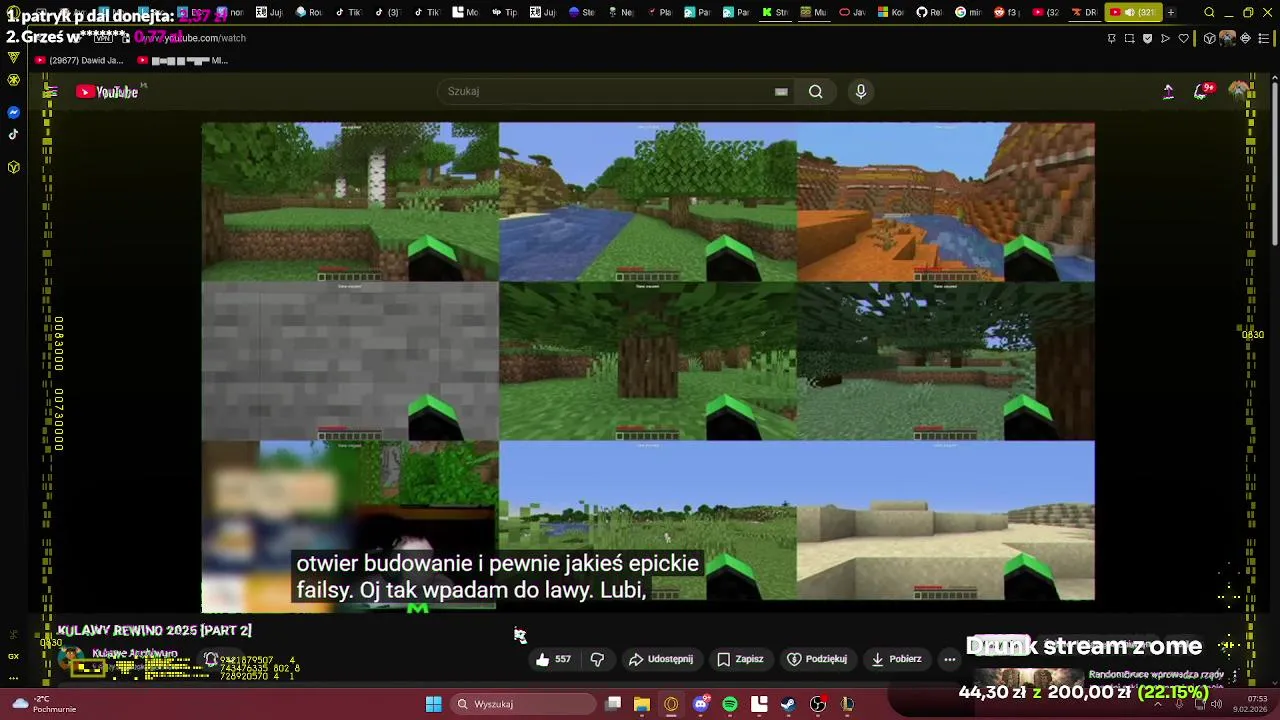Switch to the Kick Str browser tab
This screenshot has width=1280, height=720.
click(x=775, y=12)
